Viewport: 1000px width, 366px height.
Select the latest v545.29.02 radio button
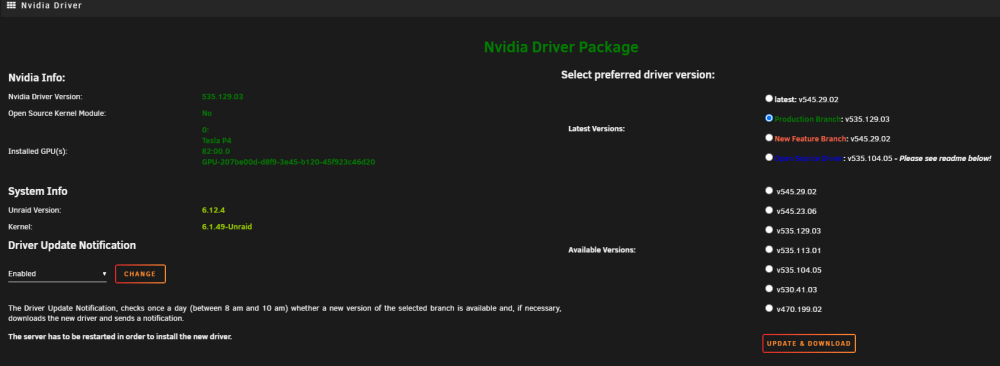click(x=768, y=98)
